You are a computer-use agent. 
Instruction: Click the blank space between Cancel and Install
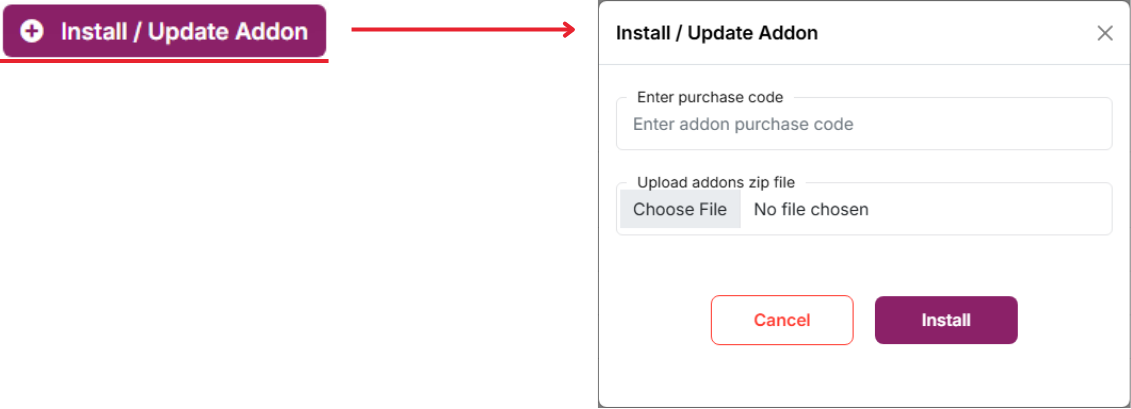click(x=864, y=320)
